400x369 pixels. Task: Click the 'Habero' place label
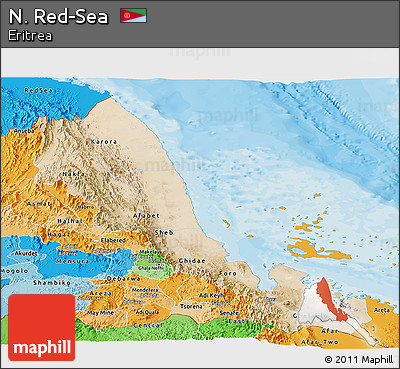86,207
